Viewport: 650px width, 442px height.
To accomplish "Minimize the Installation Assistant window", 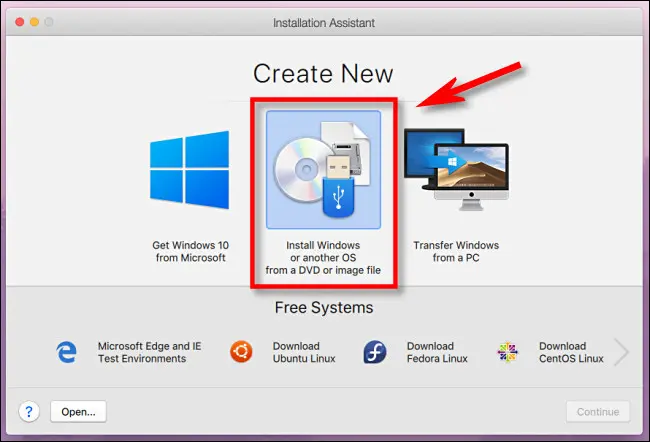I will (x=34, y=22).
